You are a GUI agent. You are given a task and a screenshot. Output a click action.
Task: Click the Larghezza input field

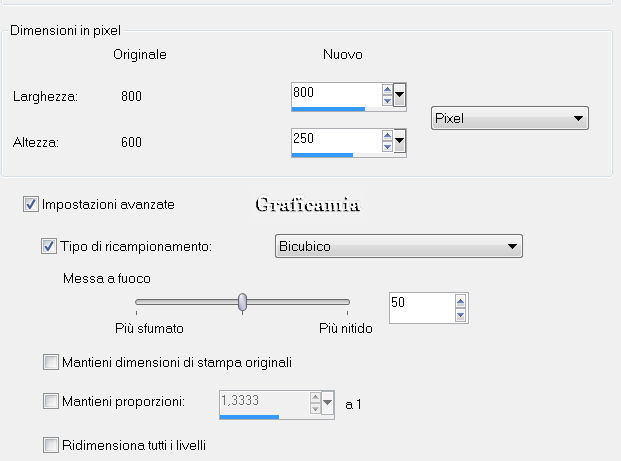335,92
